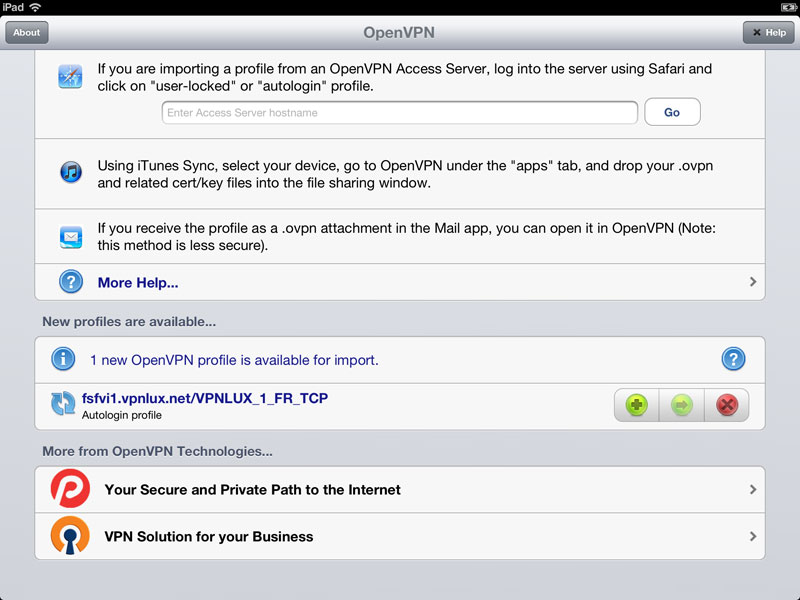The height and width of the screenshot is (600, 800).
Task: Tap the iPad label in status bar
Action: tap(13, 7)
